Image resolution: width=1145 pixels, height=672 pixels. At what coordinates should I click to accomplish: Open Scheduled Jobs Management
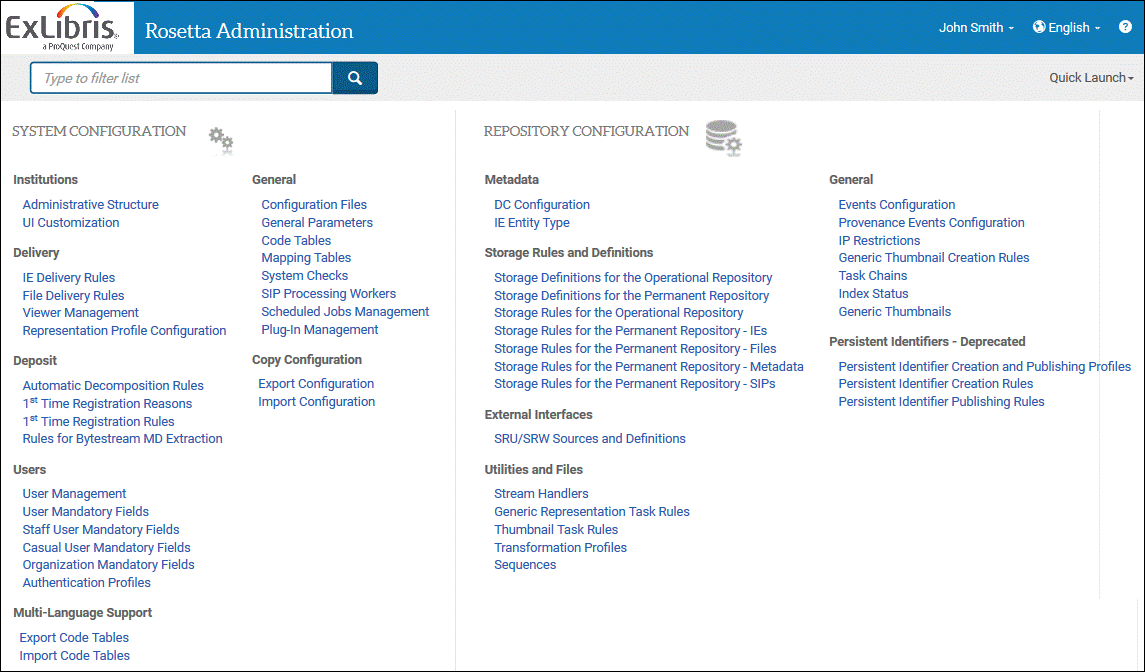345,312
